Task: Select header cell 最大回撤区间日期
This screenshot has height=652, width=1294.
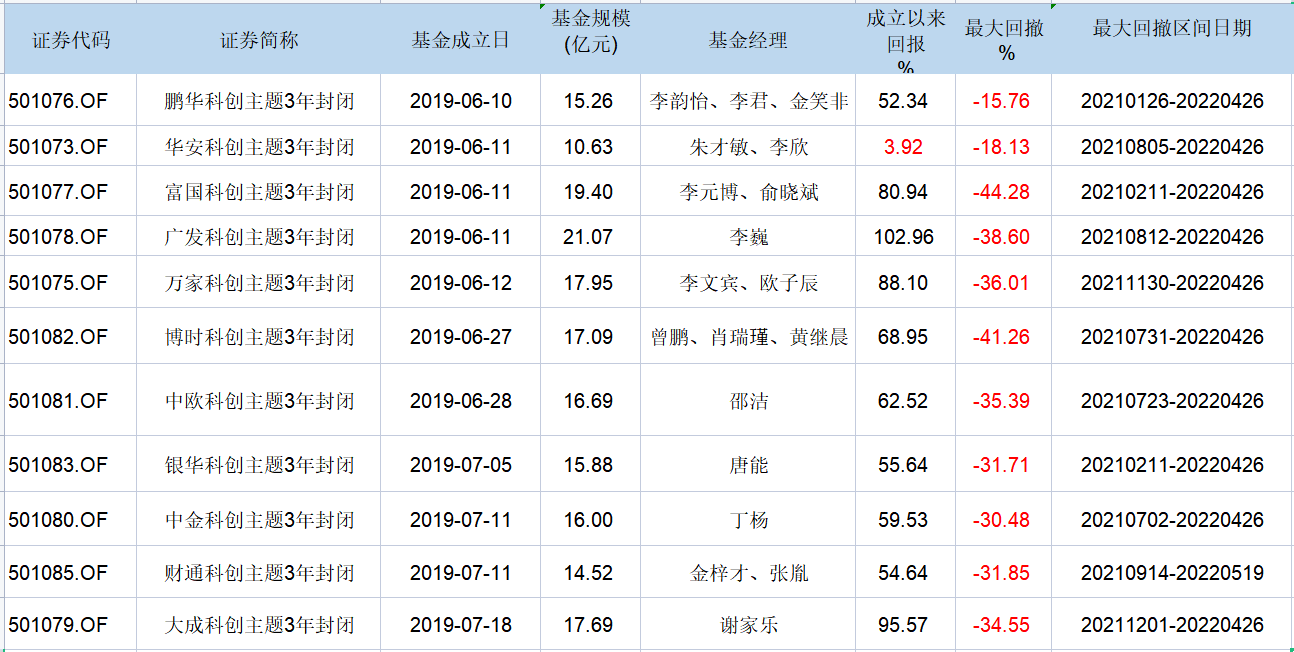Action: (x=1172, y=40)
